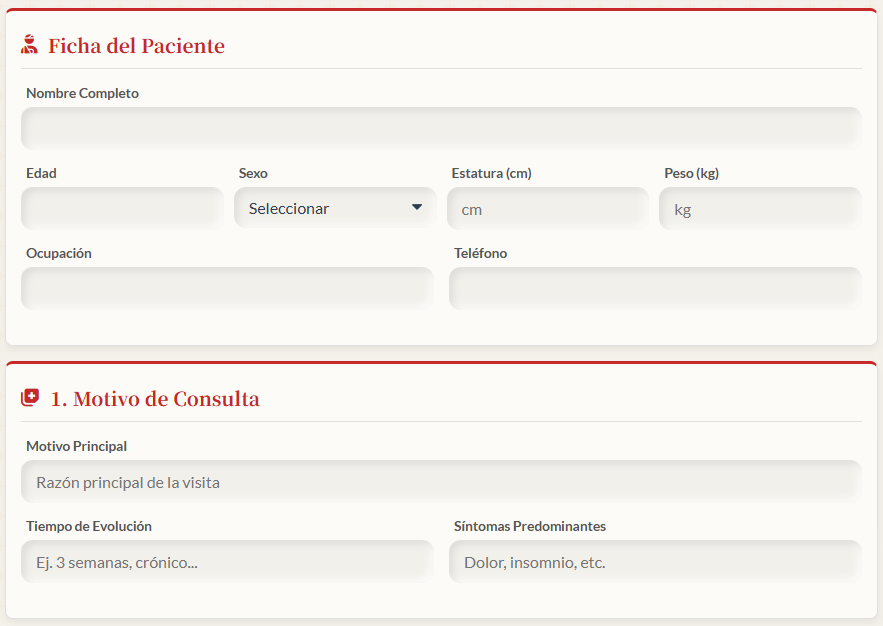Viewport: 883px width, 626px height.
Task: Click the Ficha del Paciente heading
Action: pyautogui.click(x=136, y=46)
